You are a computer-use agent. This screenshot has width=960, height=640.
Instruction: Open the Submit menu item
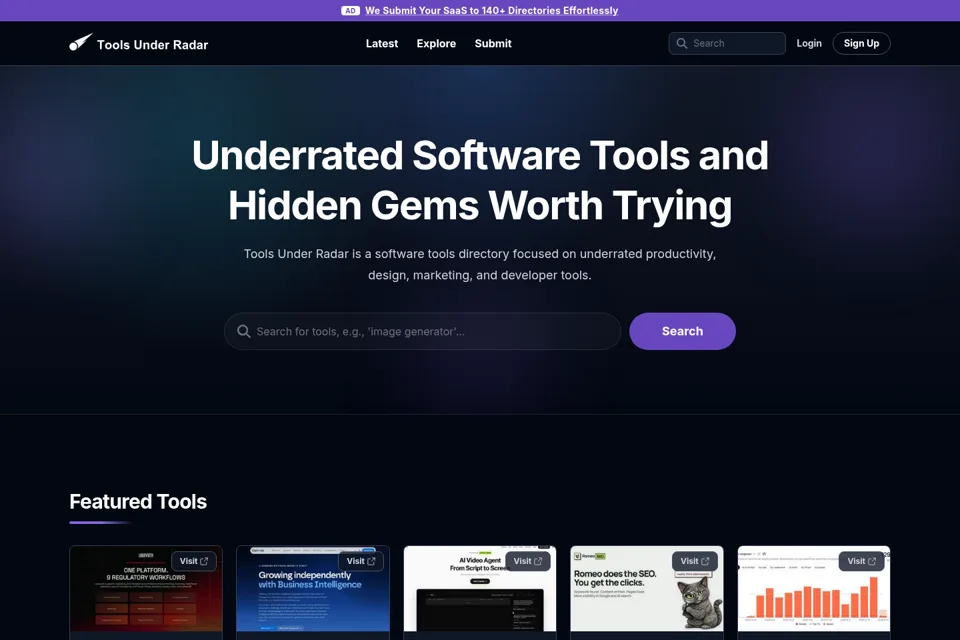coord(493,43)
